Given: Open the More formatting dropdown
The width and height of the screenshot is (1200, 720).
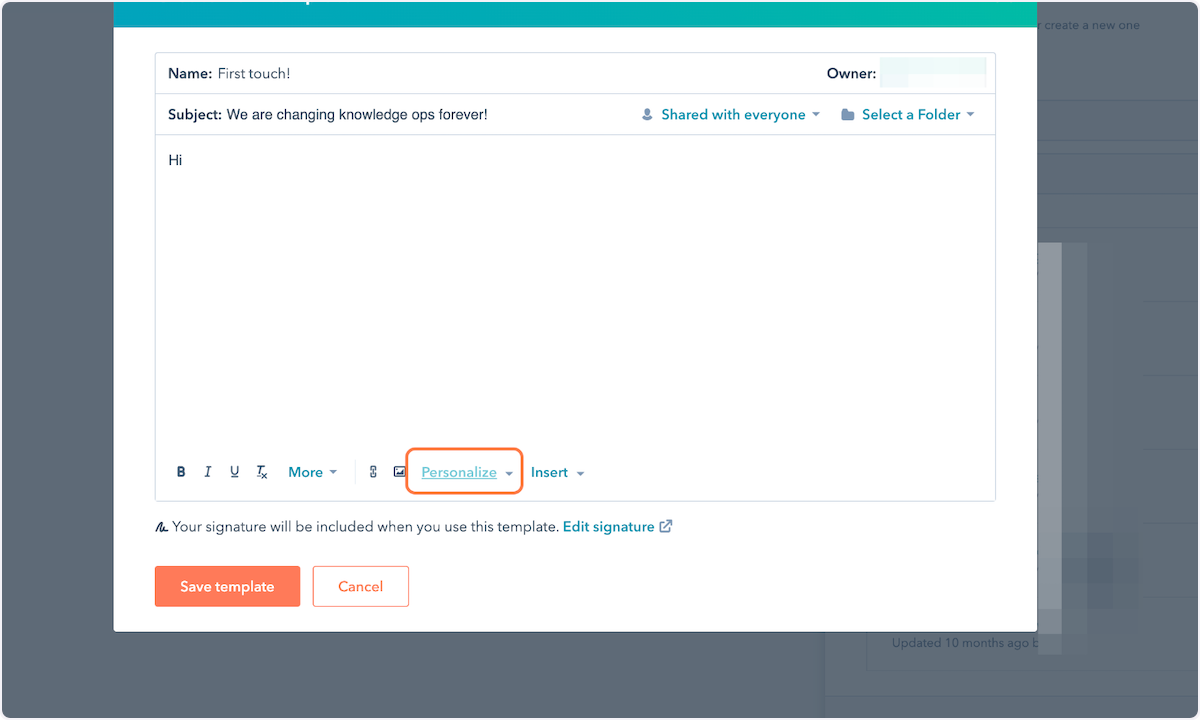Looking at the screenshot, I should (312, 472).
